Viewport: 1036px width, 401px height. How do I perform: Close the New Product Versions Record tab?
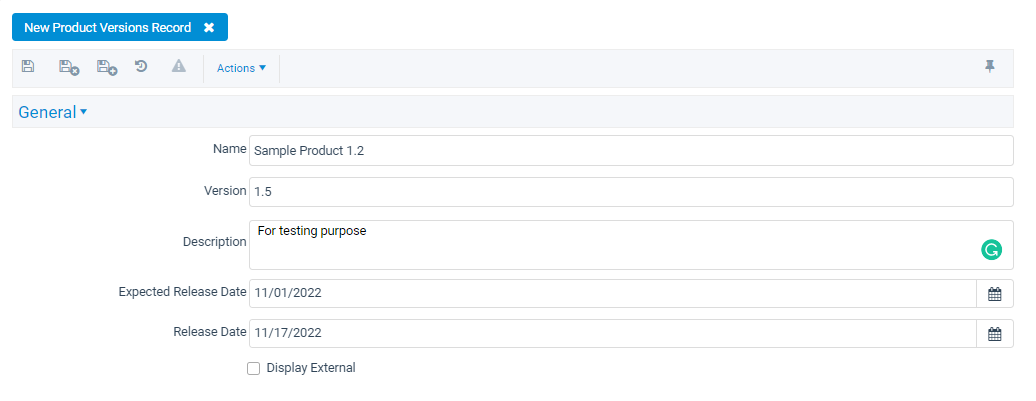point(209,28)
